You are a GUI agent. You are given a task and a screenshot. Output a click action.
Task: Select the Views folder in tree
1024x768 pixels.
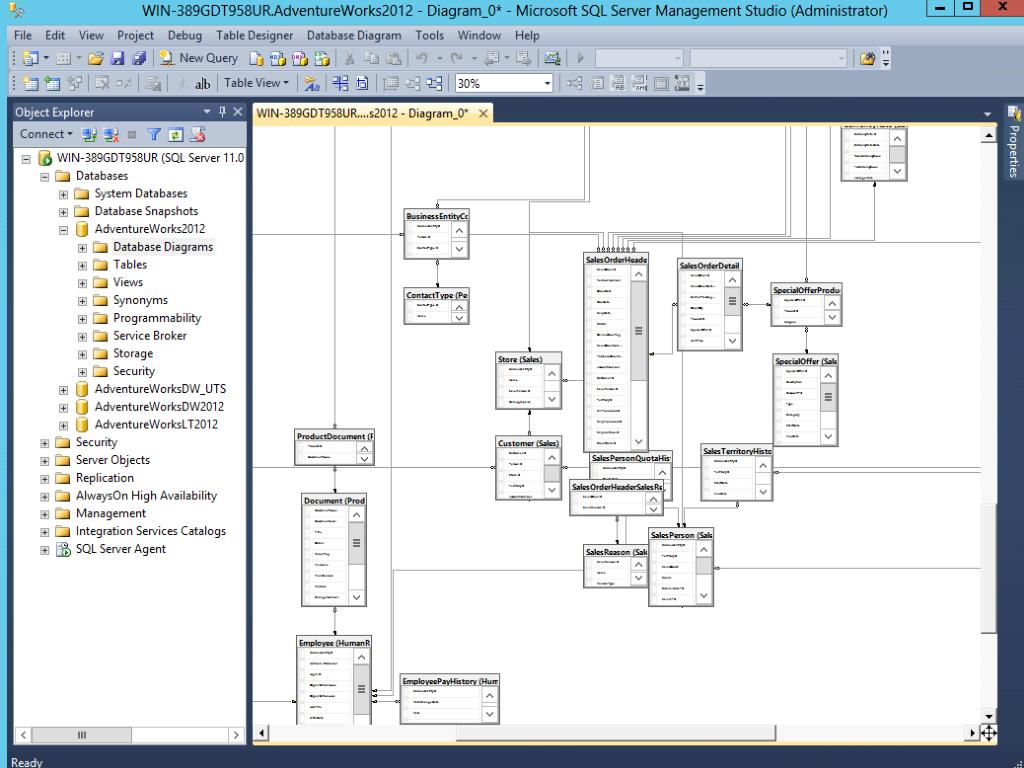point(128,282)
